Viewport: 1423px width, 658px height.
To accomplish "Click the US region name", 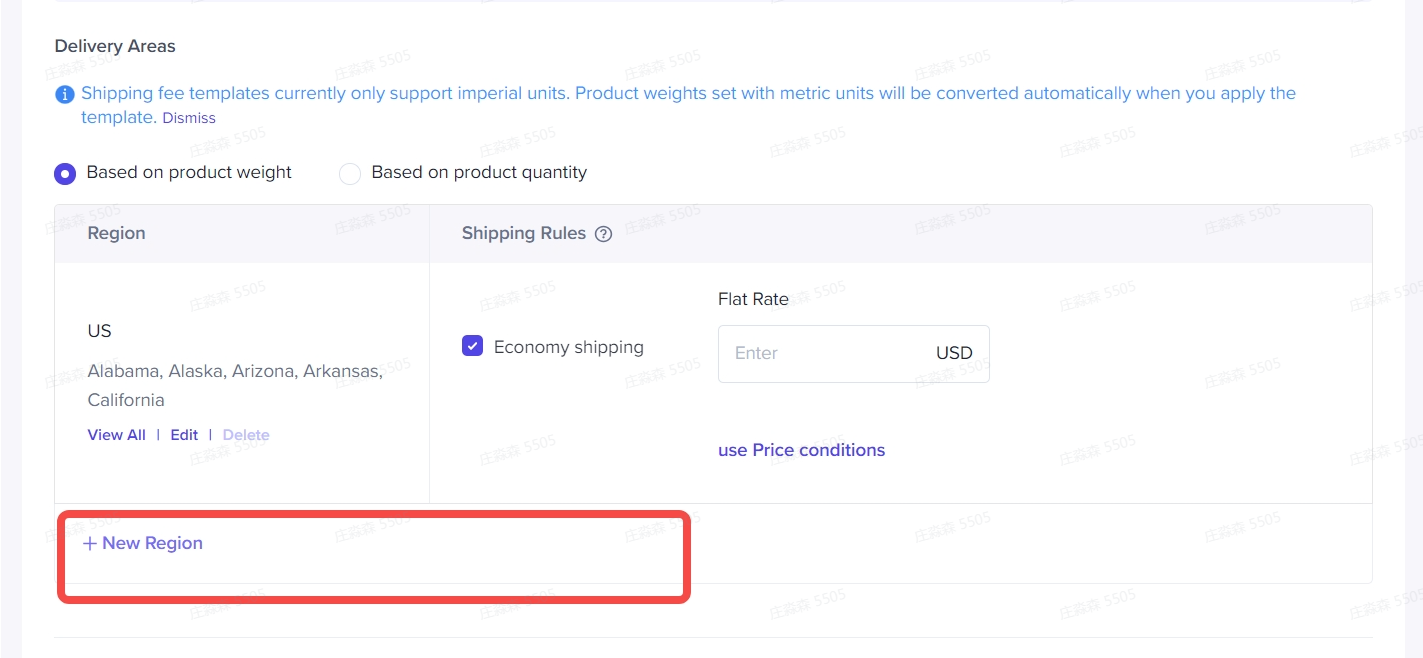I will (100, 331).
